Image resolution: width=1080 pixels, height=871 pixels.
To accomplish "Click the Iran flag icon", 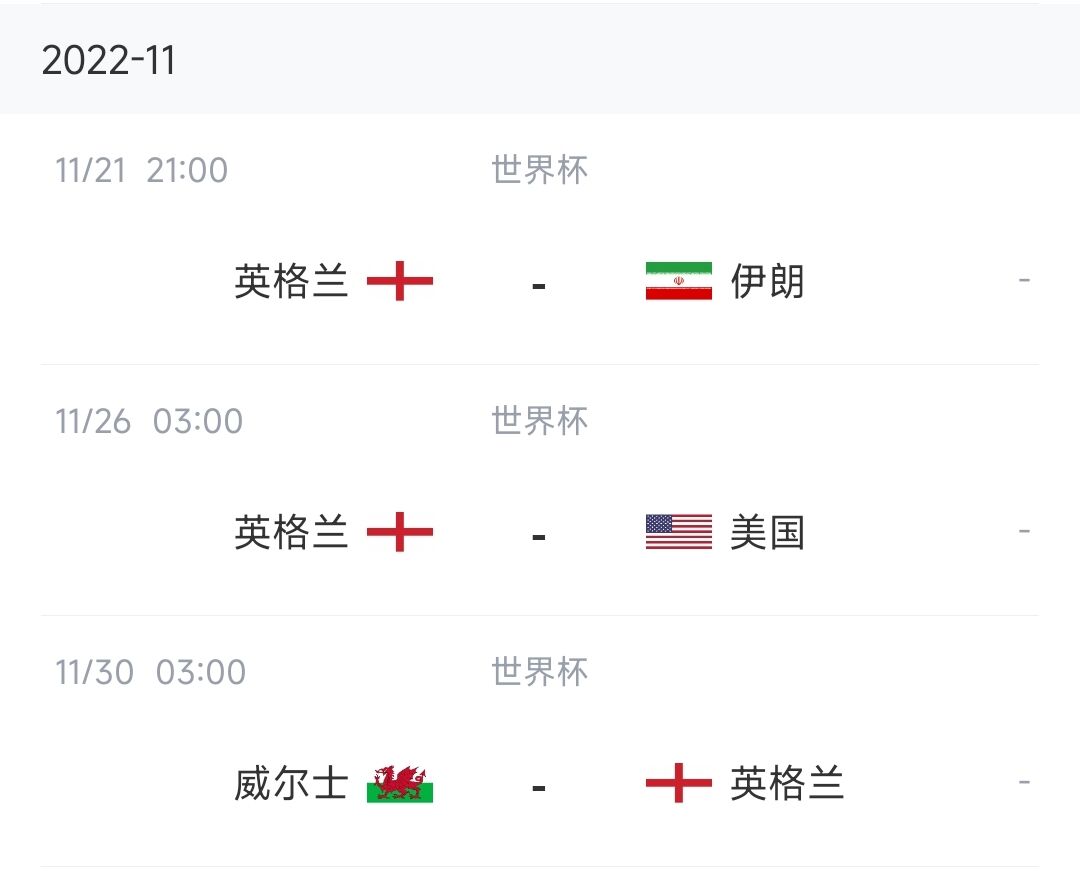I will point(678,281).
